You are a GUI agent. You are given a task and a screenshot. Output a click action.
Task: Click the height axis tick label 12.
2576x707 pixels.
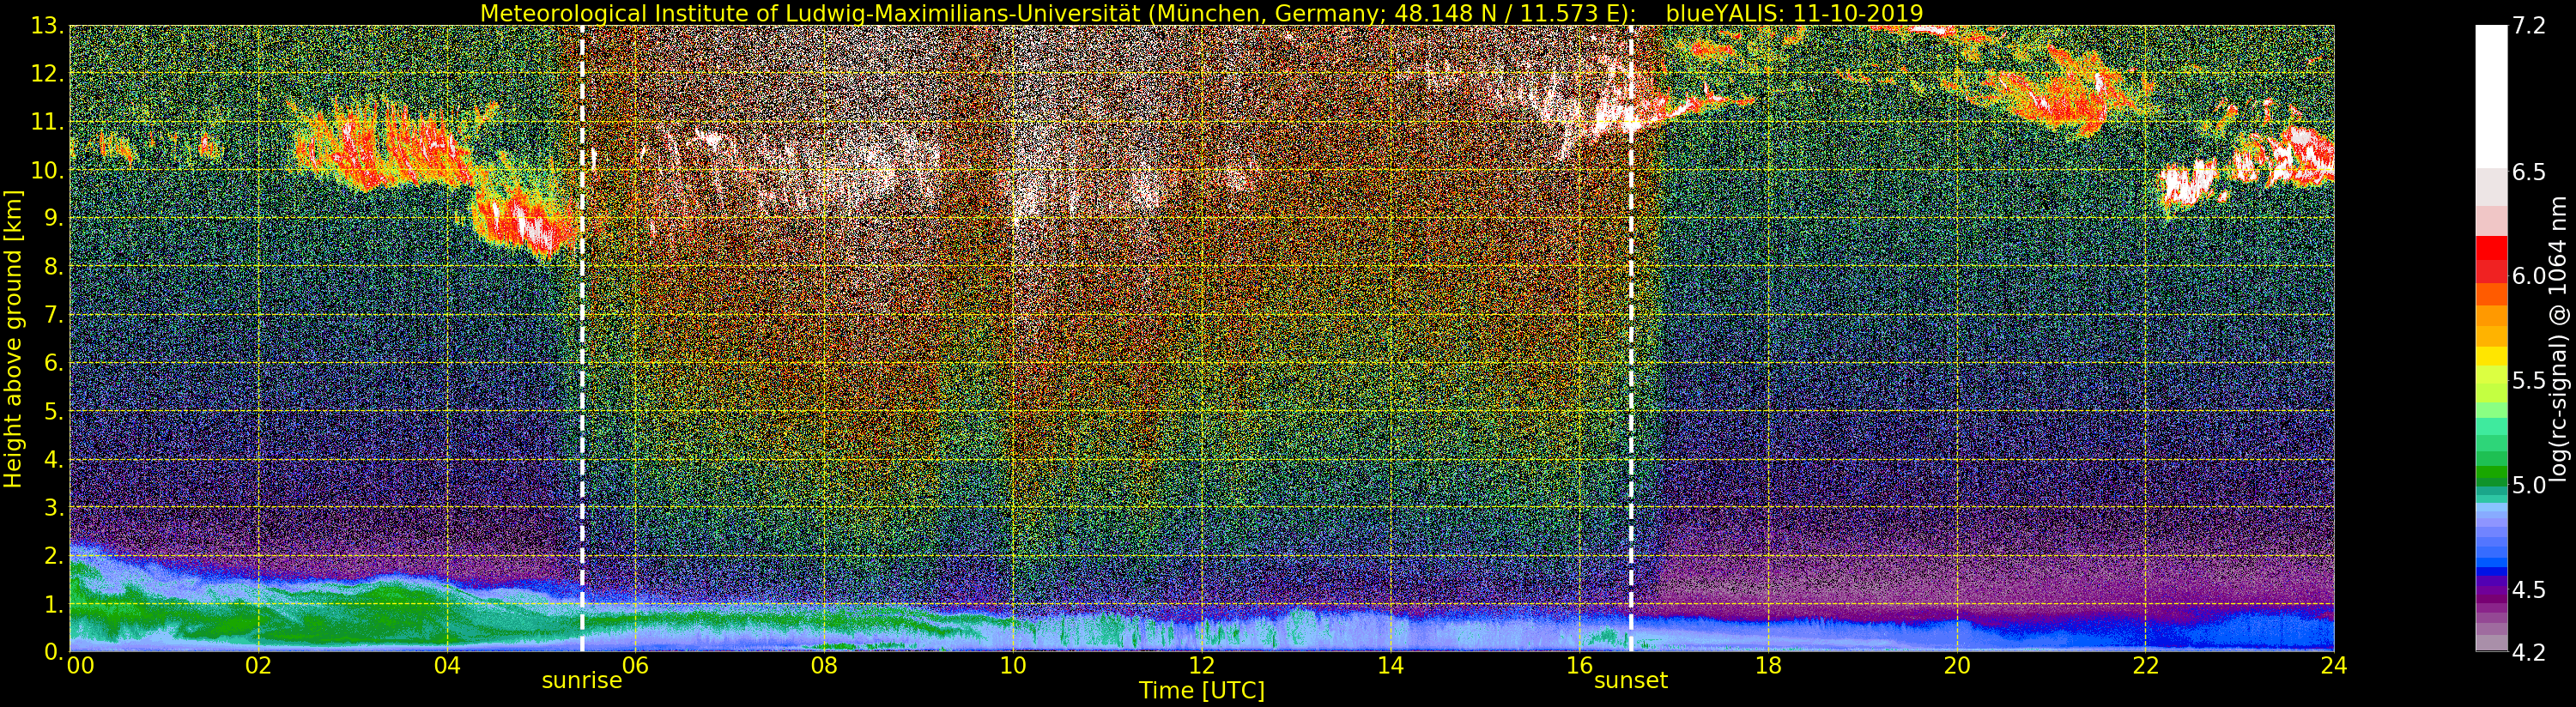click(48, 75)
